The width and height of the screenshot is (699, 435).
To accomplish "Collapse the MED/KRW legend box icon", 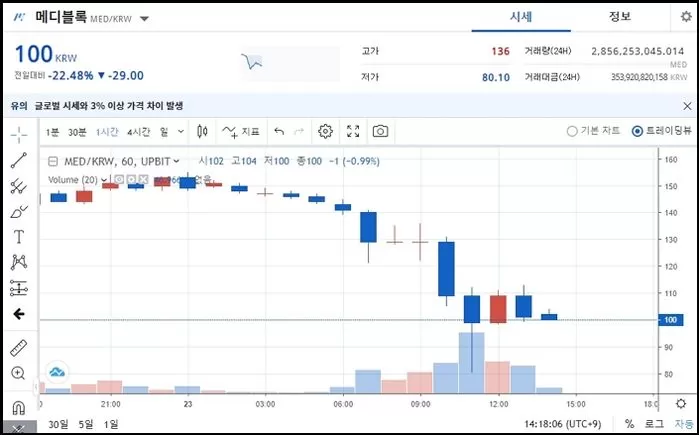I will tap(53, 161).
